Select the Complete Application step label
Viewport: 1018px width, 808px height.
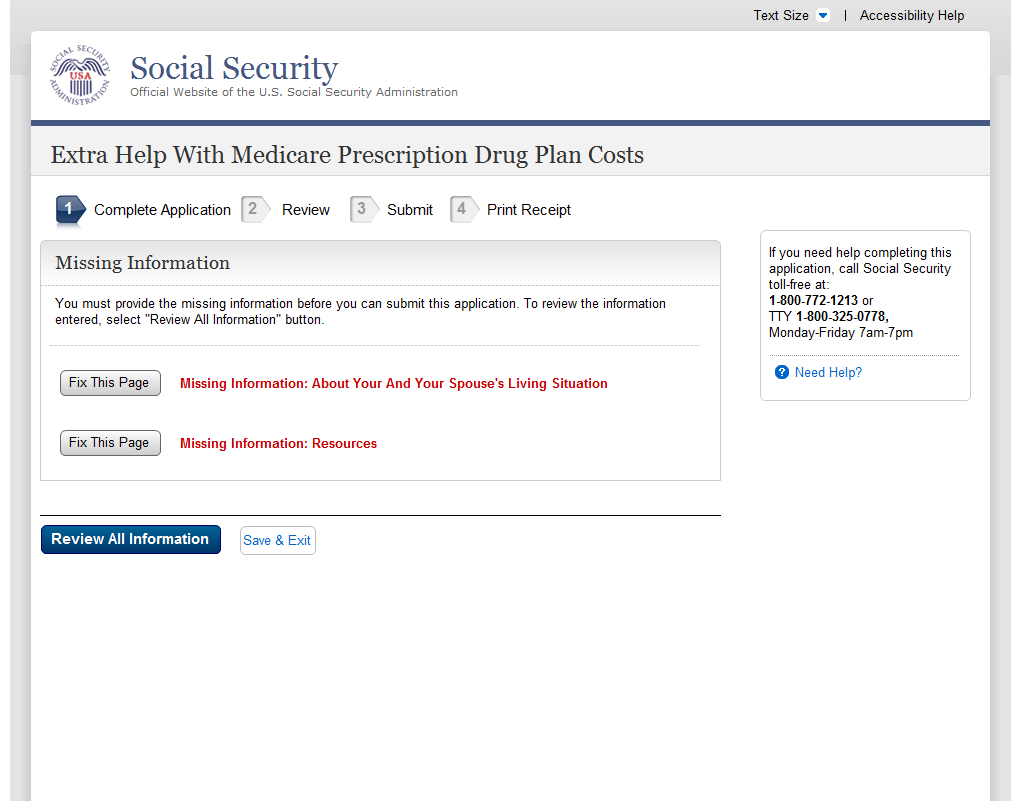pos(162,210)
